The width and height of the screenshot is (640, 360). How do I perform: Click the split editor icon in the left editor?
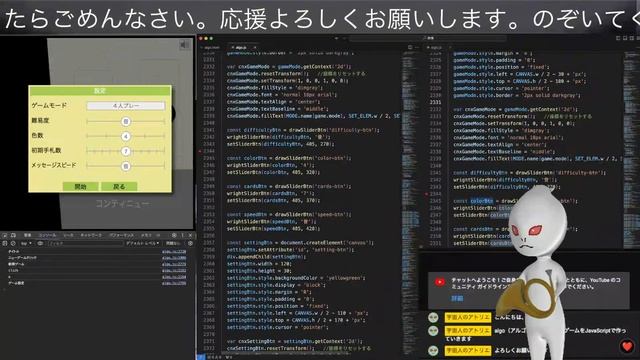tap(410, 48)
